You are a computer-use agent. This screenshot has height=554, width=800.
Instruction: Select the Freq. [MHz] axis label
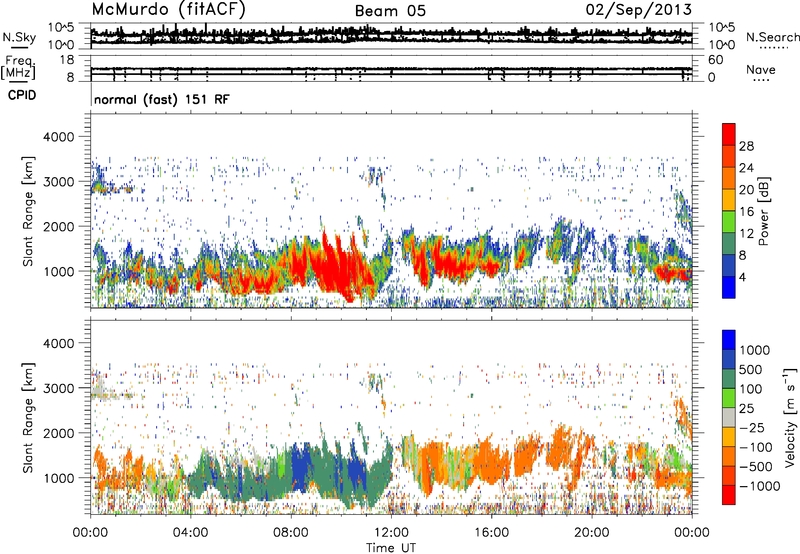click(x=18, y=68)
